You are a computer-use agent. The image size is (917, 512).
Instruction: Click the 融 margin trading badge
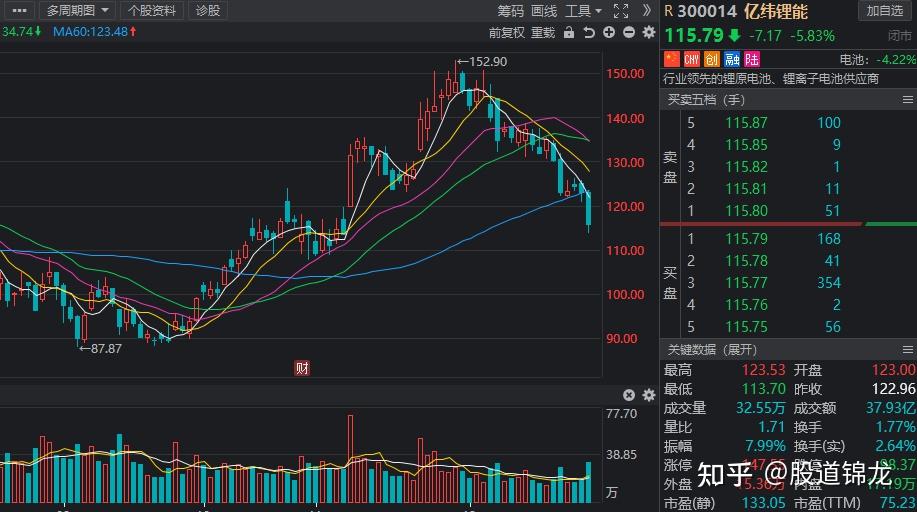click(732, 59)
